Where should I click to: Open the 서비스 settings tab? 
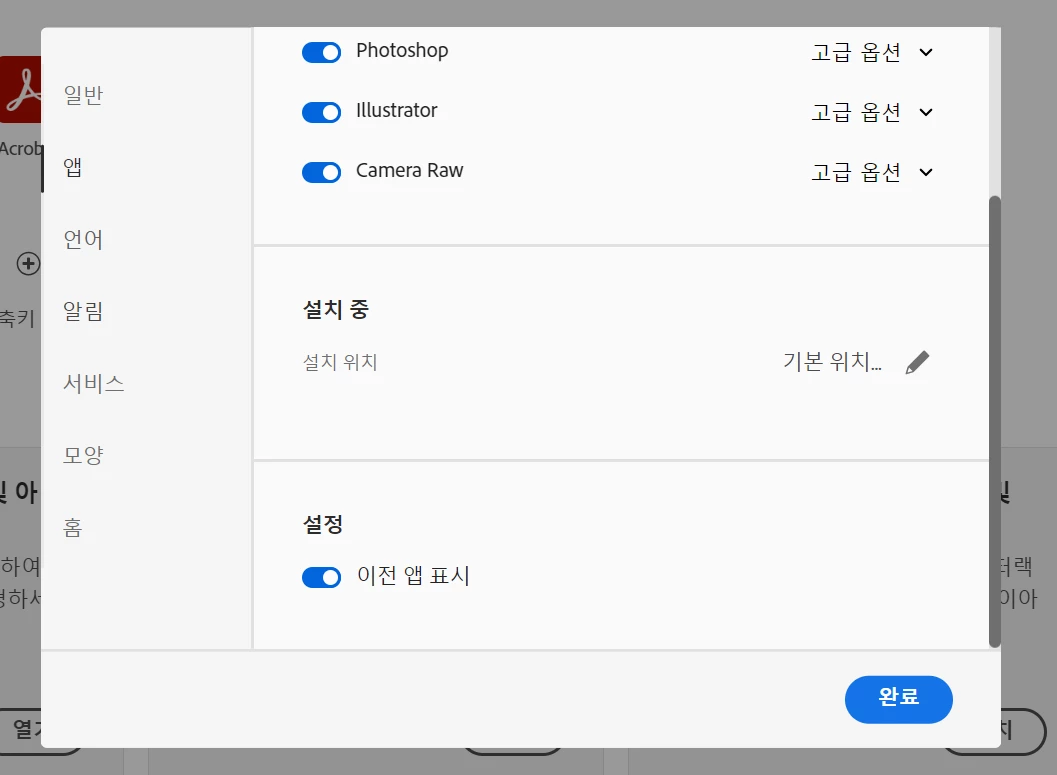94,383
